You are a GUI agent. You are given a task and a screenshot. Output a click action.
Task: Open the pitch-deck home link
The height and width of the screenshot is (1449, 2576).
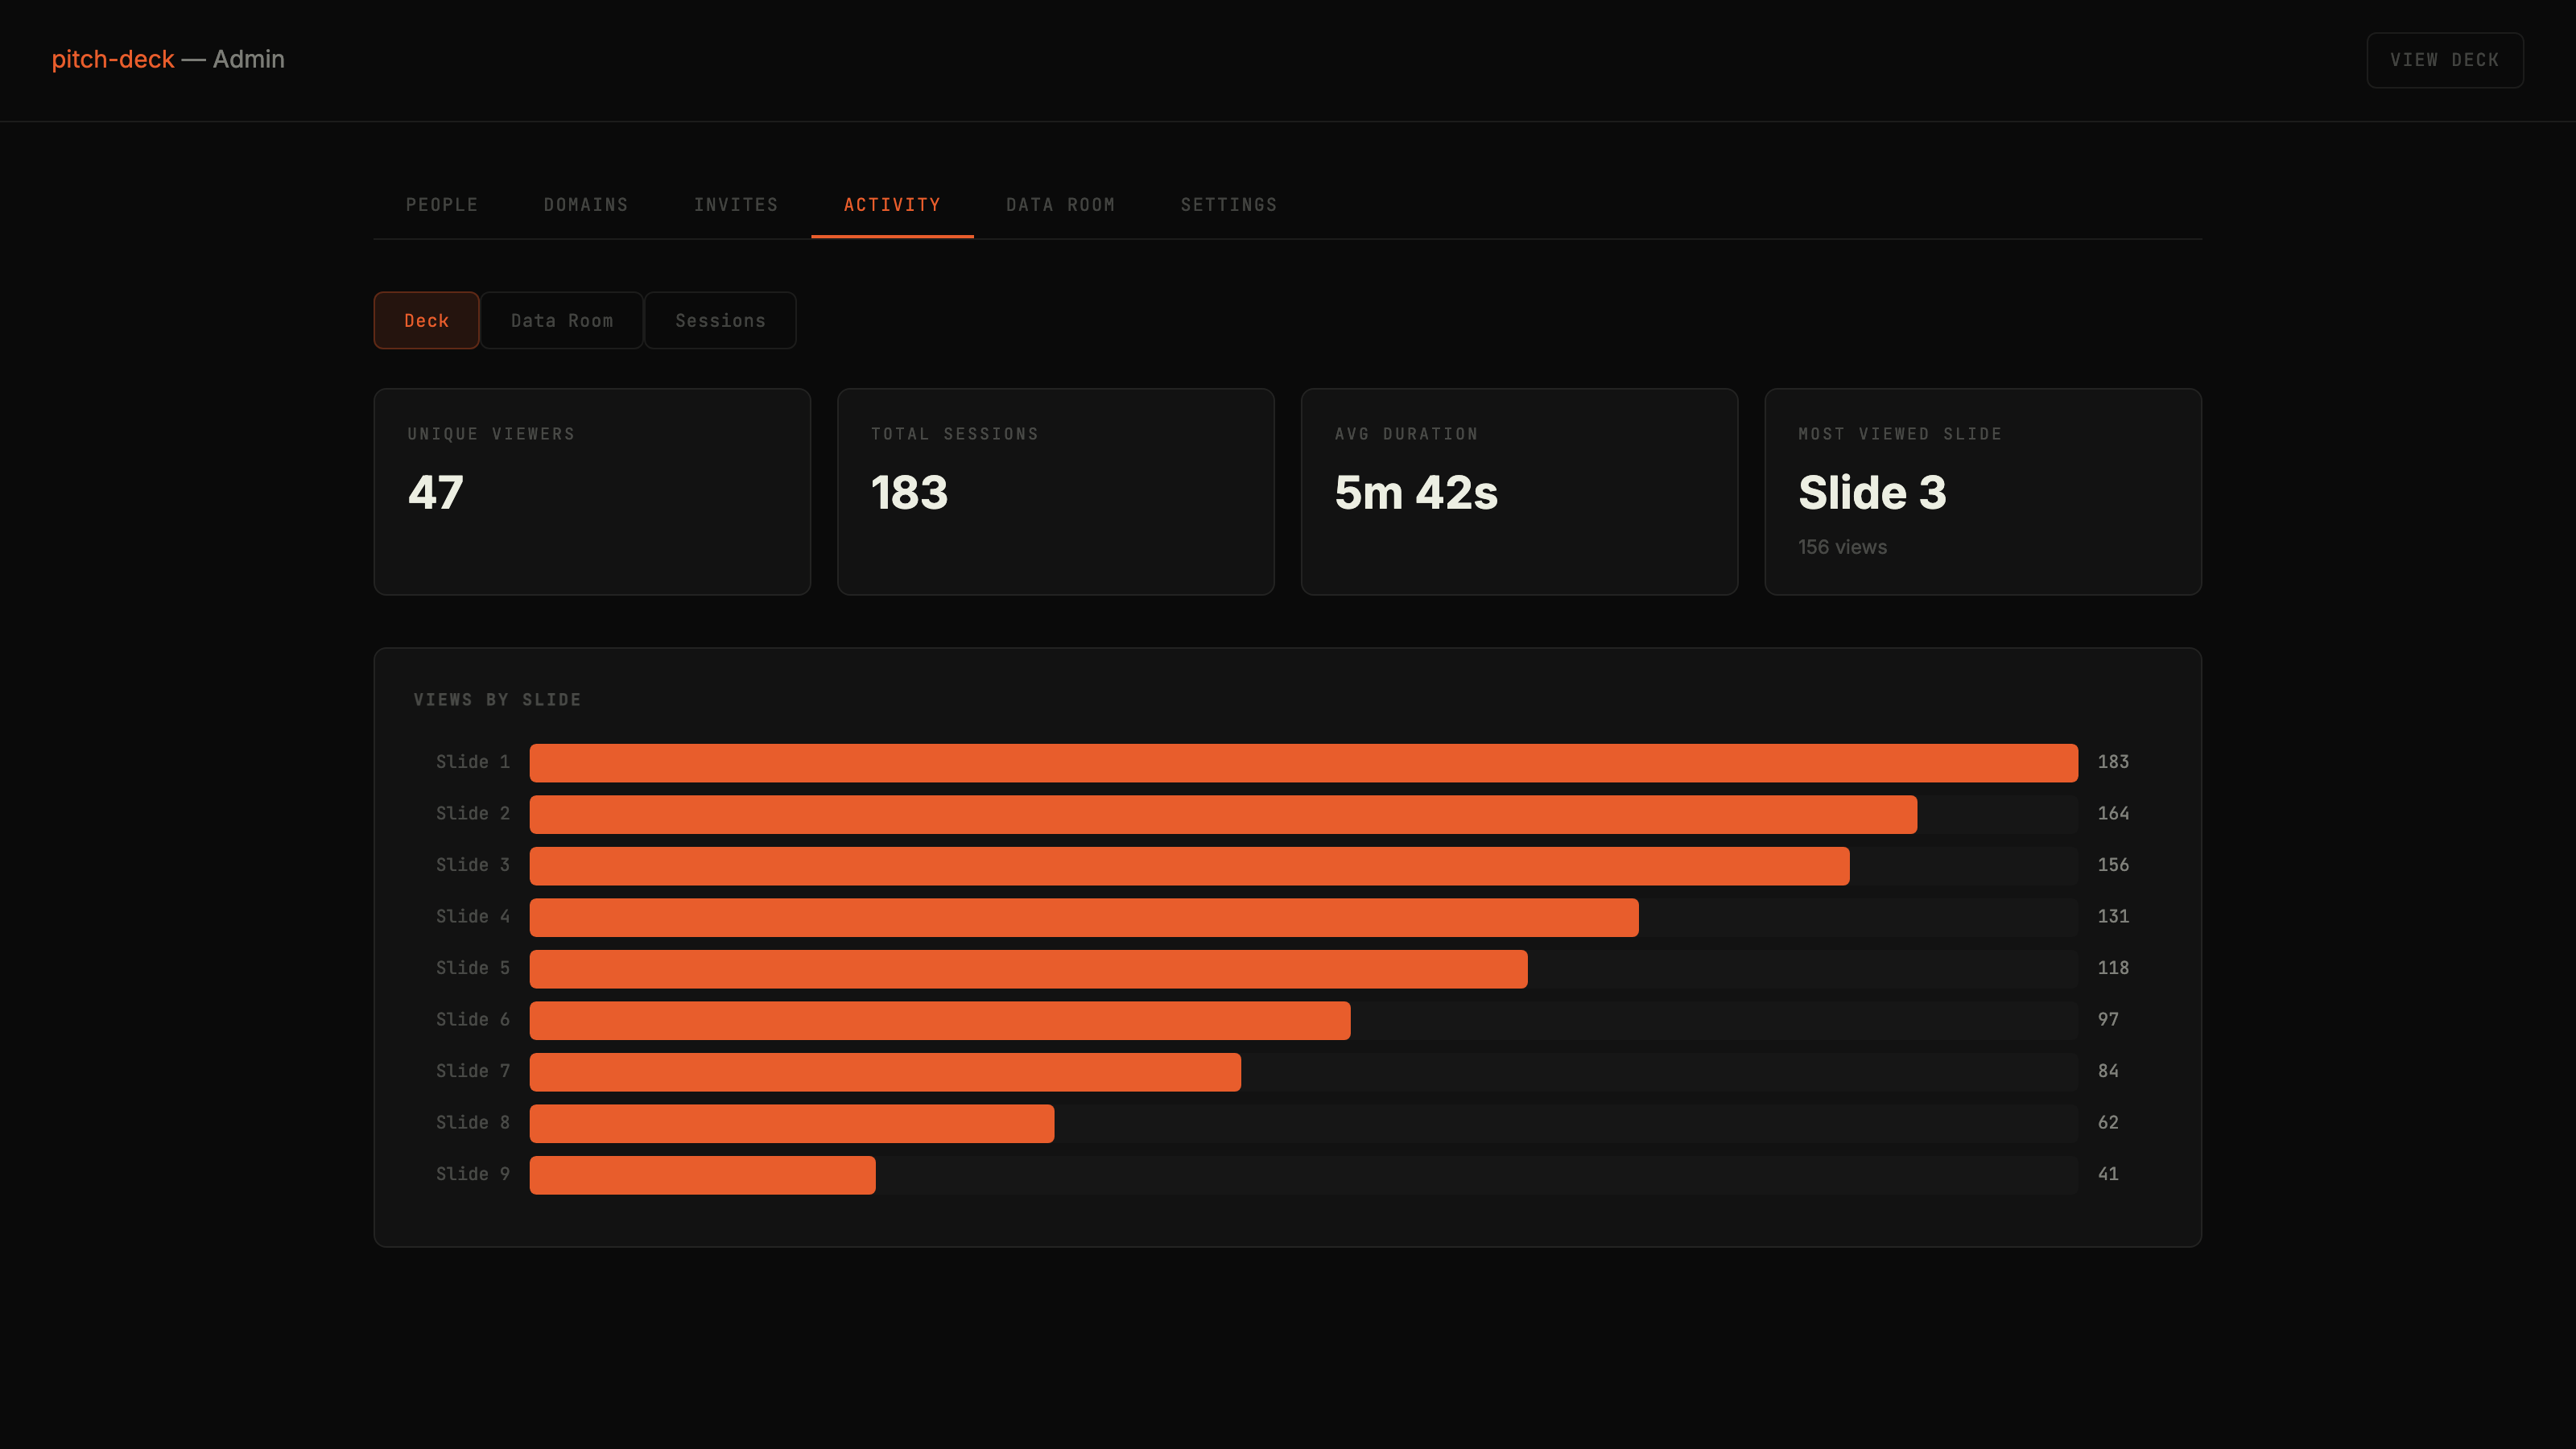coord(112,59)
